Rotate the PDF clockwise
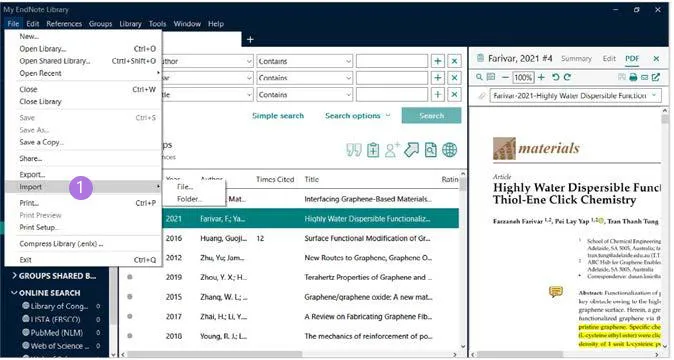This screenshot has height=360, width=674. coord(567,77)
